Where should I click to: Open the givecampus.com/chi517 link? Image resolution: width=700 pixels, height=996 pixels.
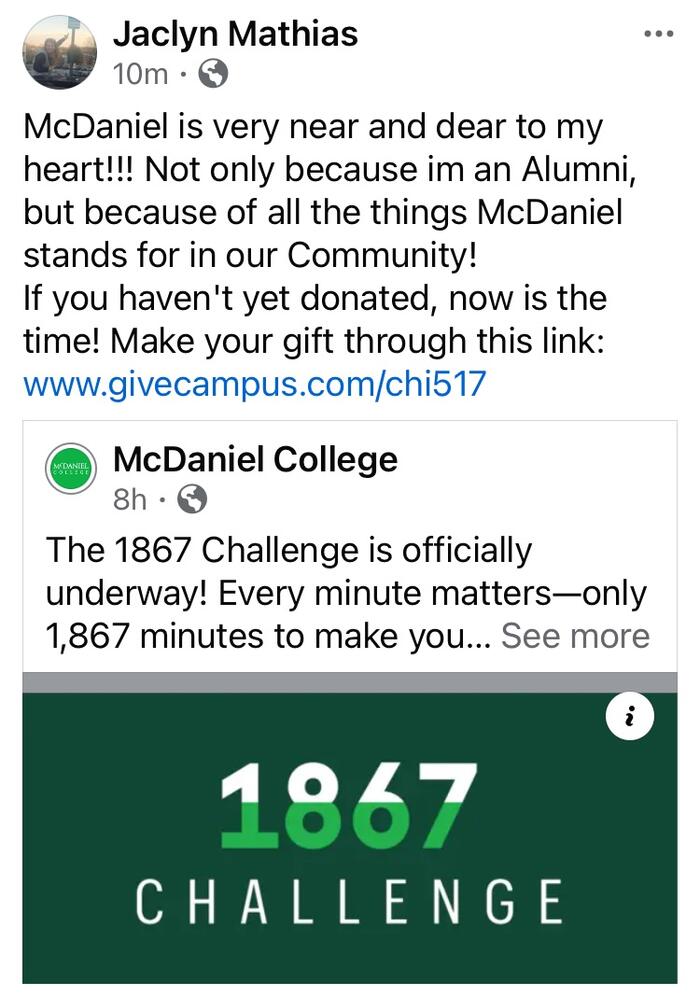[254, 384]
